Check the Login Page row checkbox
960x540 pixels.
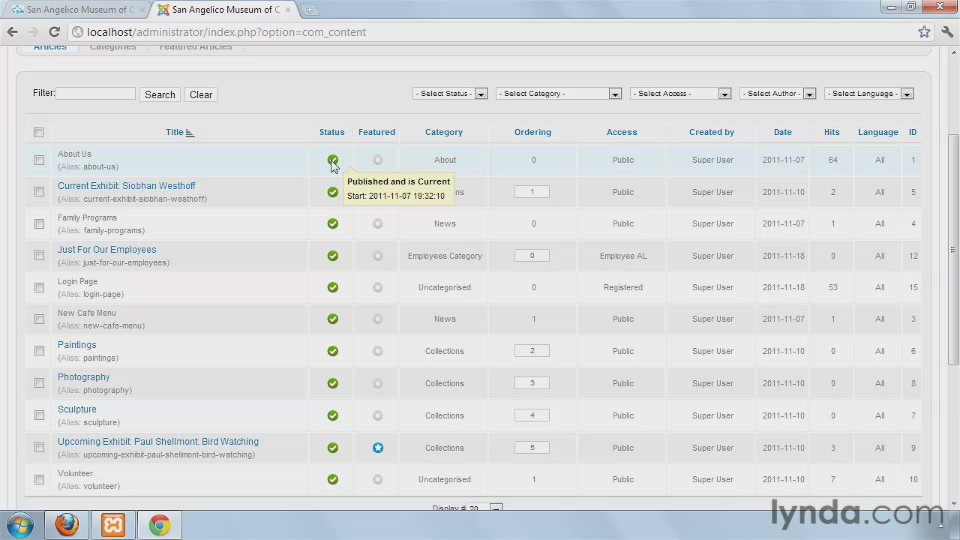point(39,287)
